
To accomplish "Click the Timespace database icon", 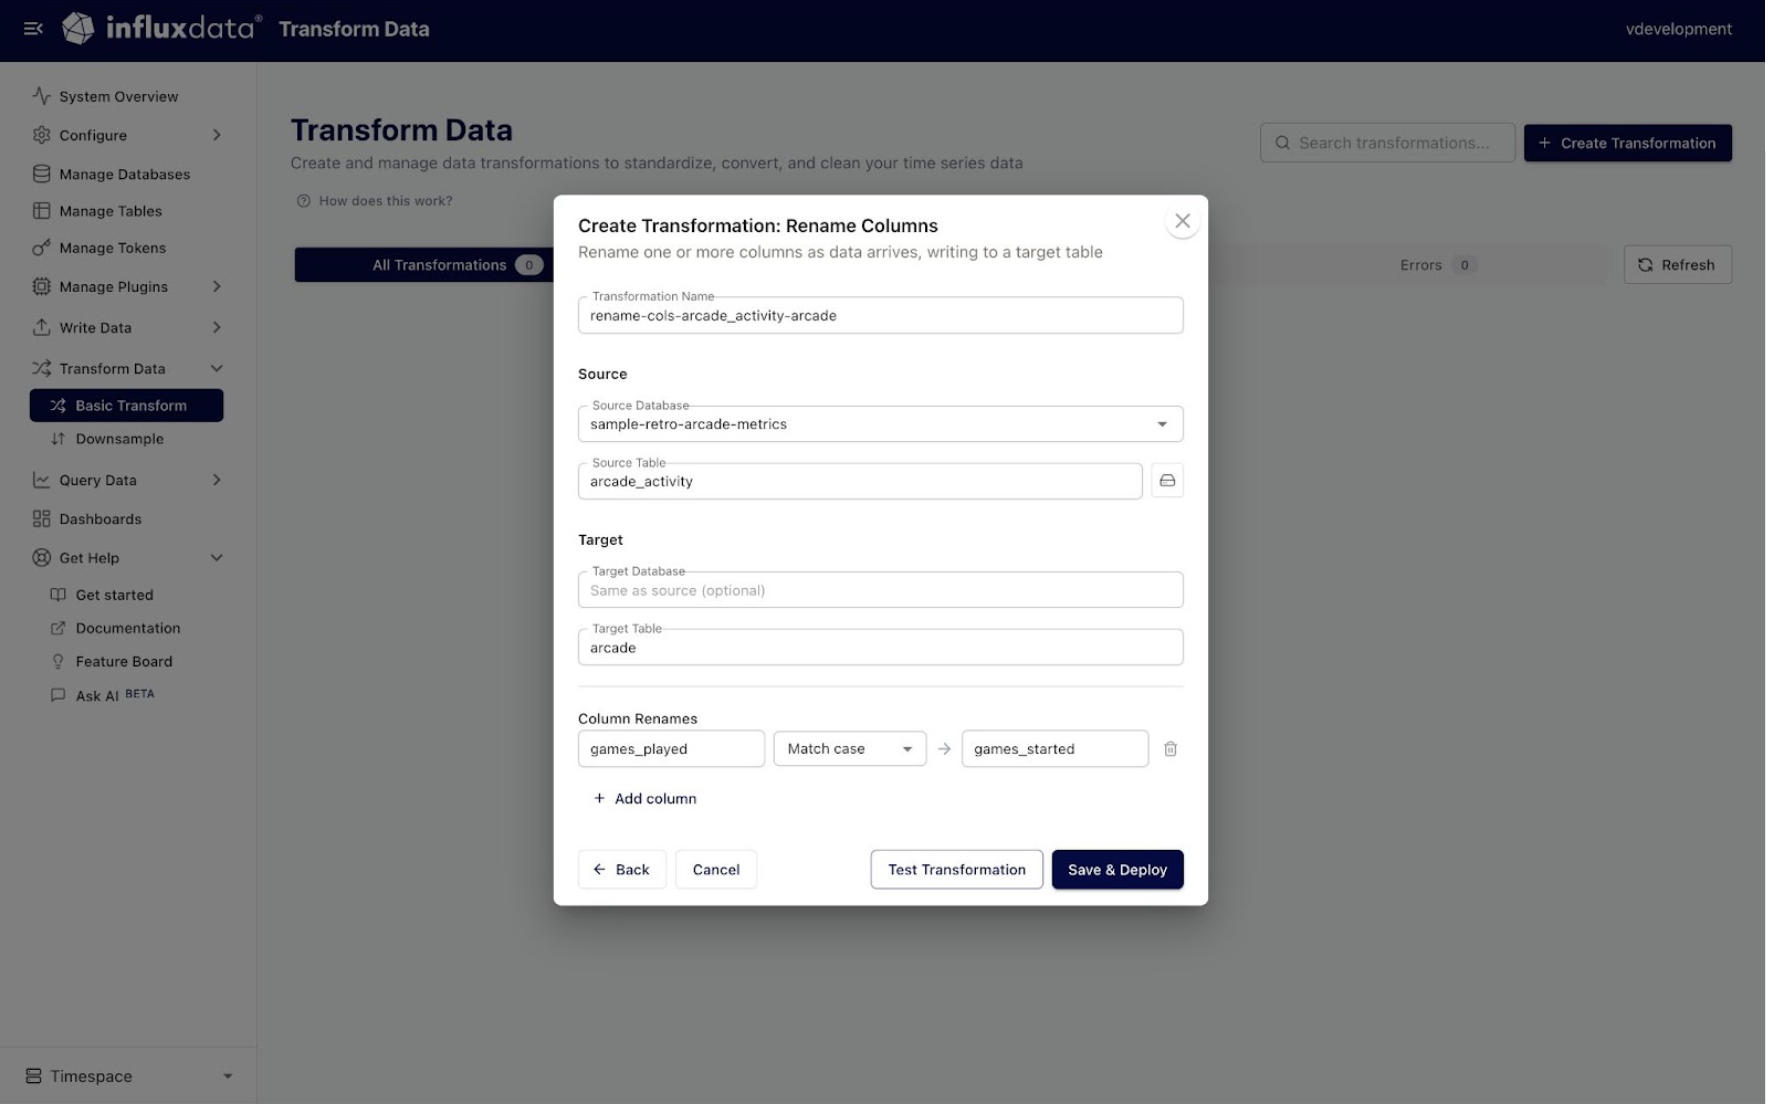I will 34,1076.
